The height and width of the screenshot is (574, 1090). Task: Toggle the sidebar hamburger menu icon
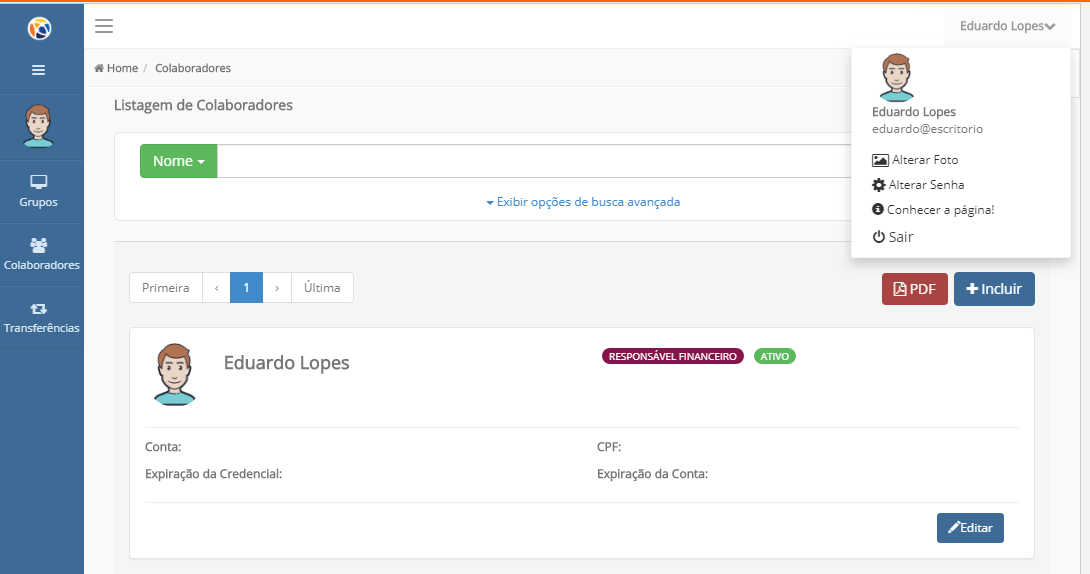[39, 70]
